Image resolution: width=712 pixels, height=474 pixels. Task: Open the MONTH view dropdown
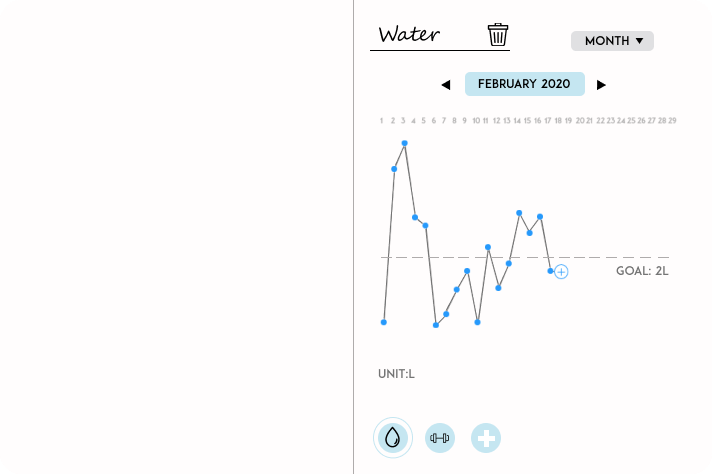(x=612, y=41)
